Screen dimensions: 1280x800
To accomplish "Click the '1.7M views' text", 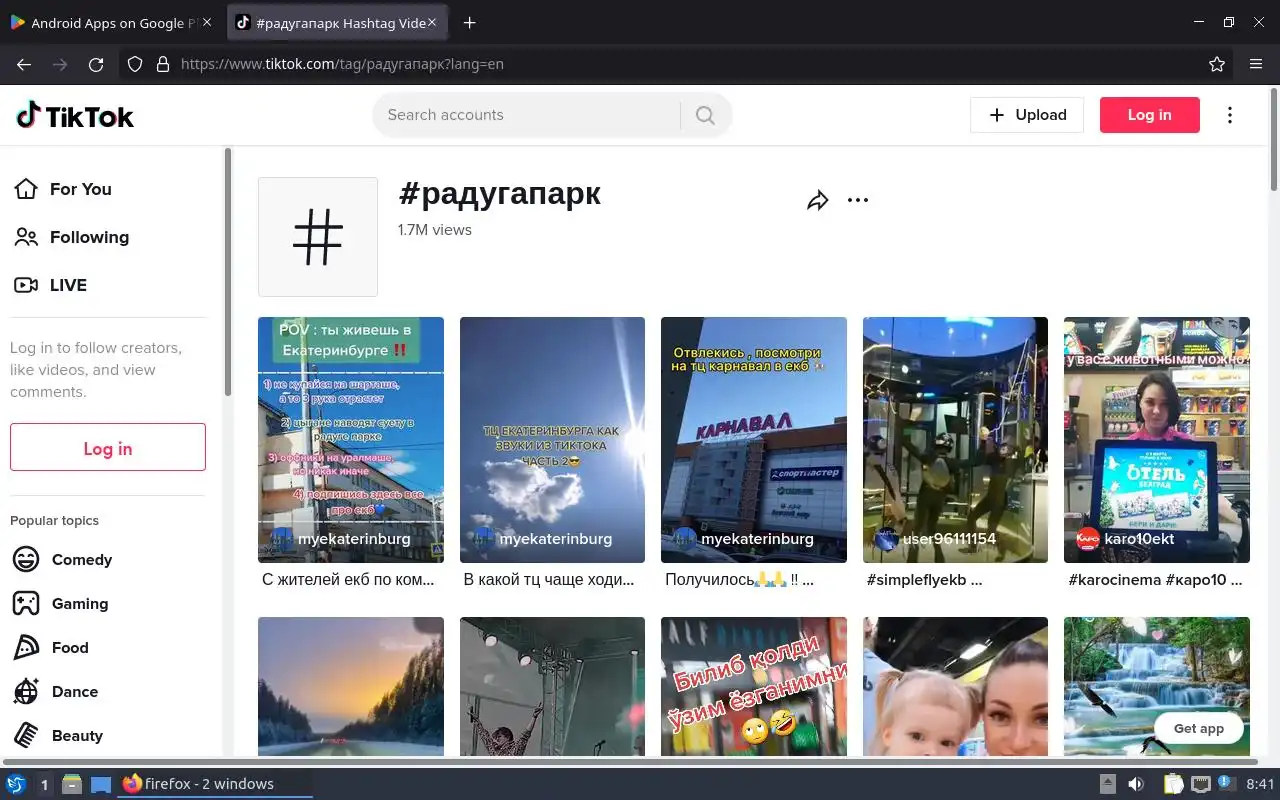I will tap(435, 230).
